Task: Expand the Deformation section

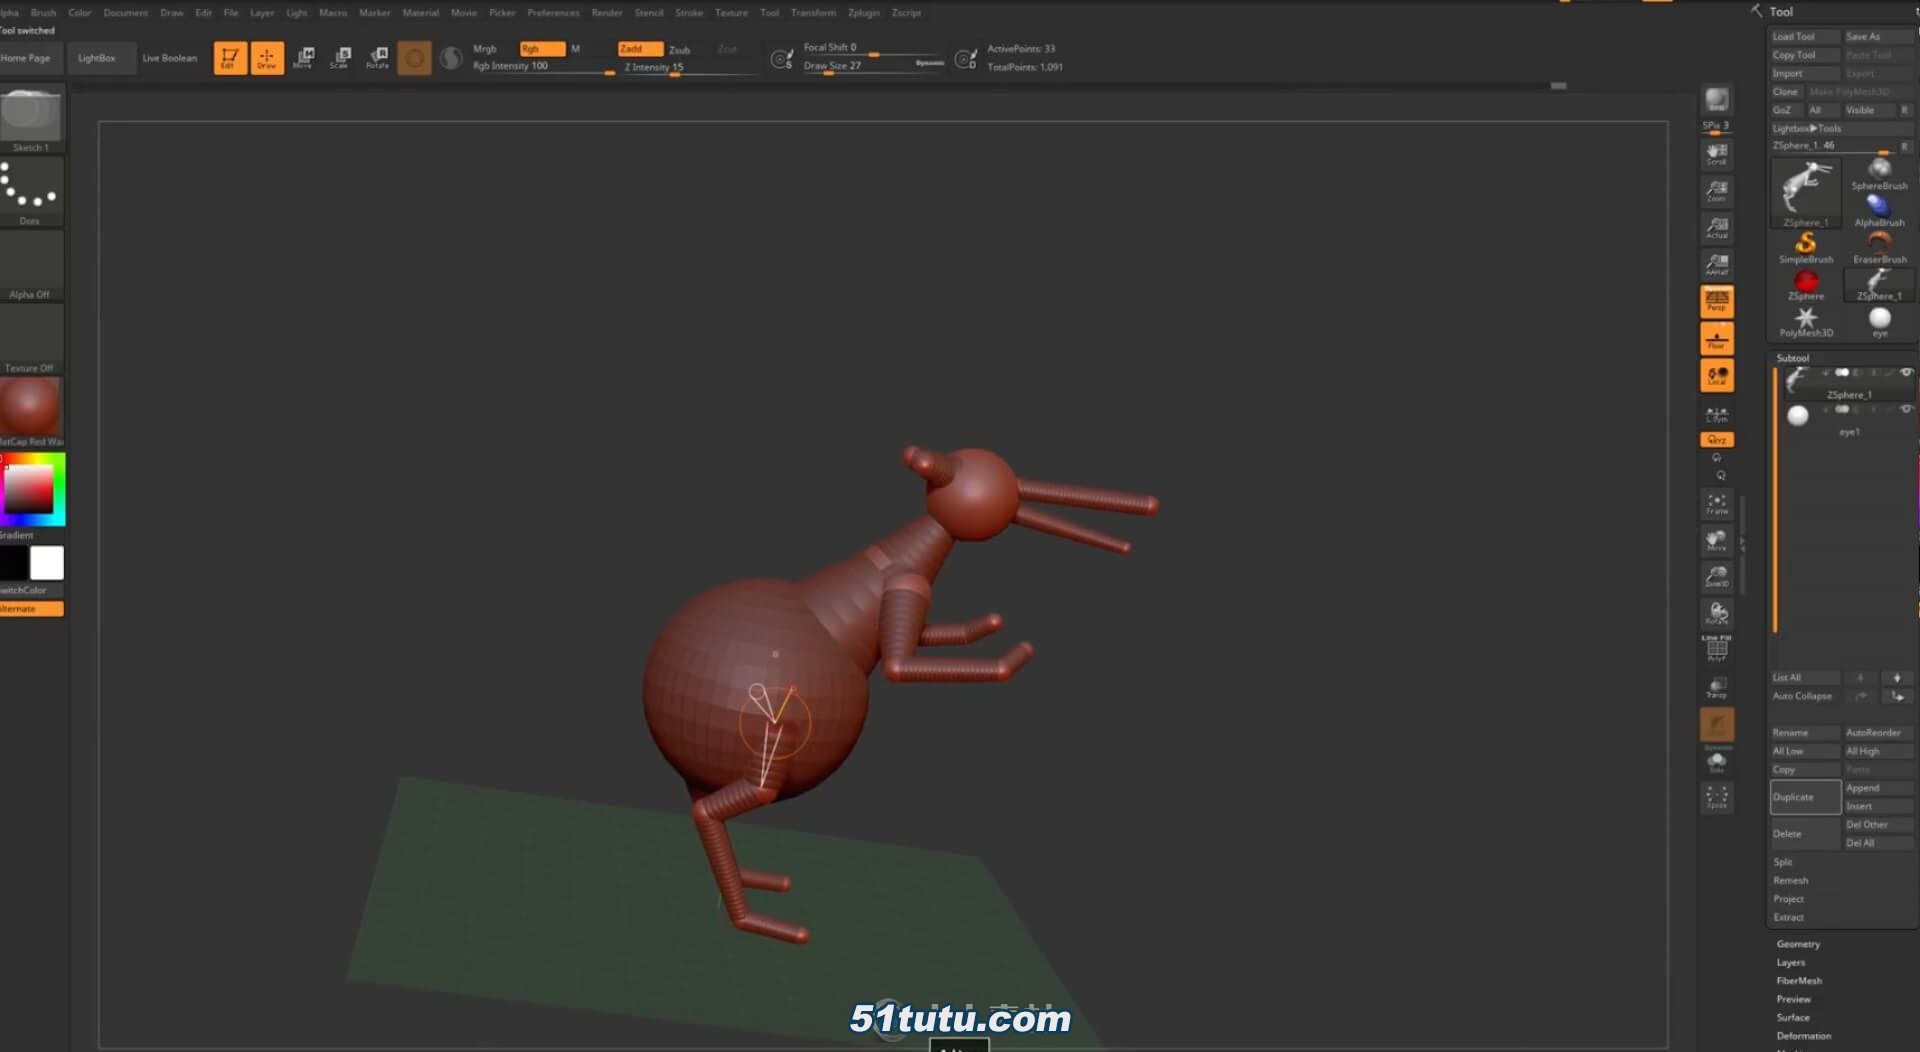Action: pos(1804,1036)
